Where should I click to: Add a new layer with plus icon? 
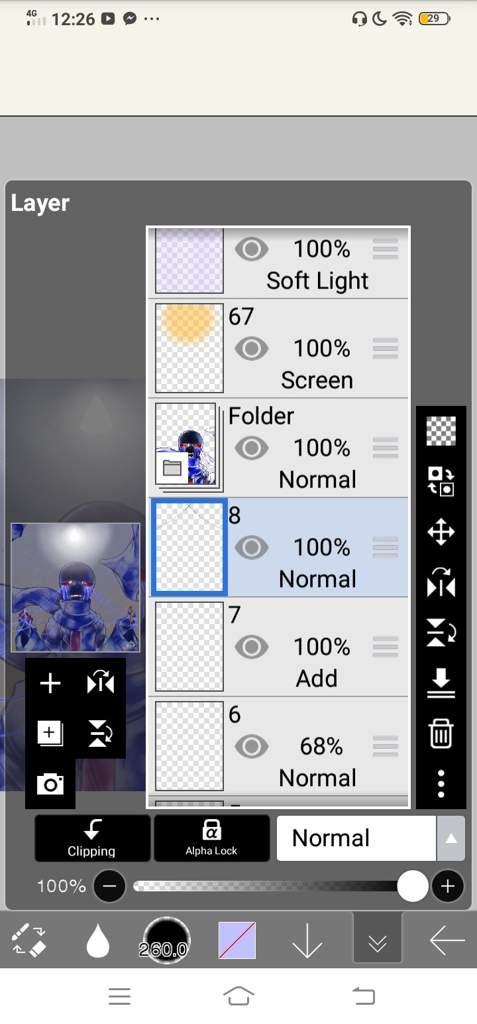pyautogui.click(x=50, y=684)
